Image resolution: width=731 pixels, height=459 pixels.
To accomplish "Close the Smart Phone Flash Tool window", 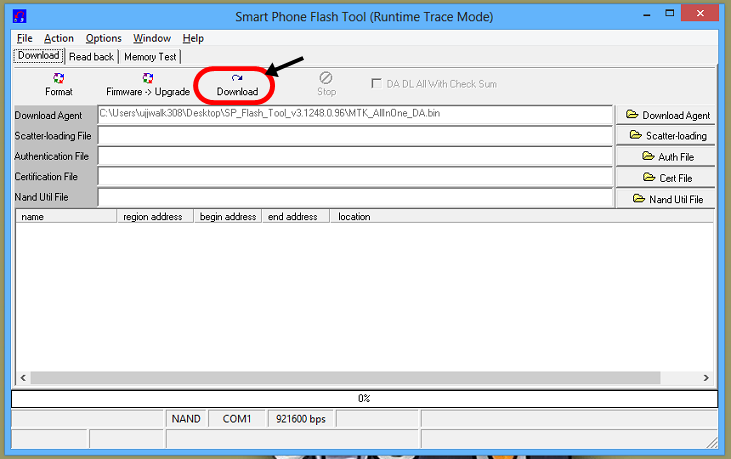I will [x=700, y=13].
